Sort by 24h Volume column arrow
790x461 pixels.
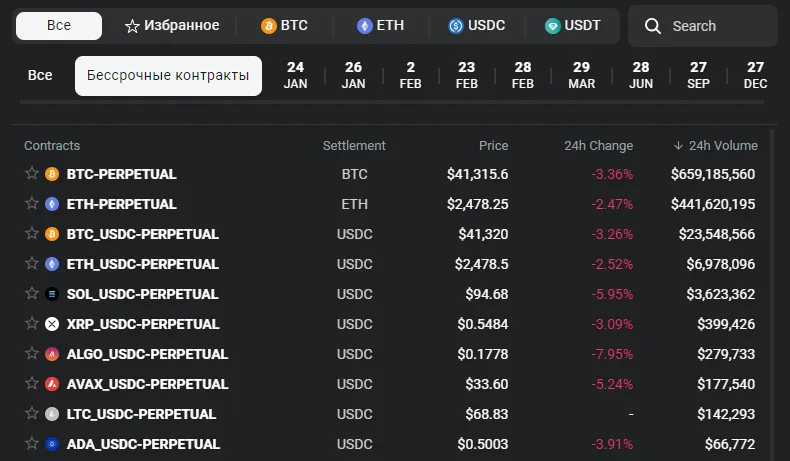click(x=678, y=146)
